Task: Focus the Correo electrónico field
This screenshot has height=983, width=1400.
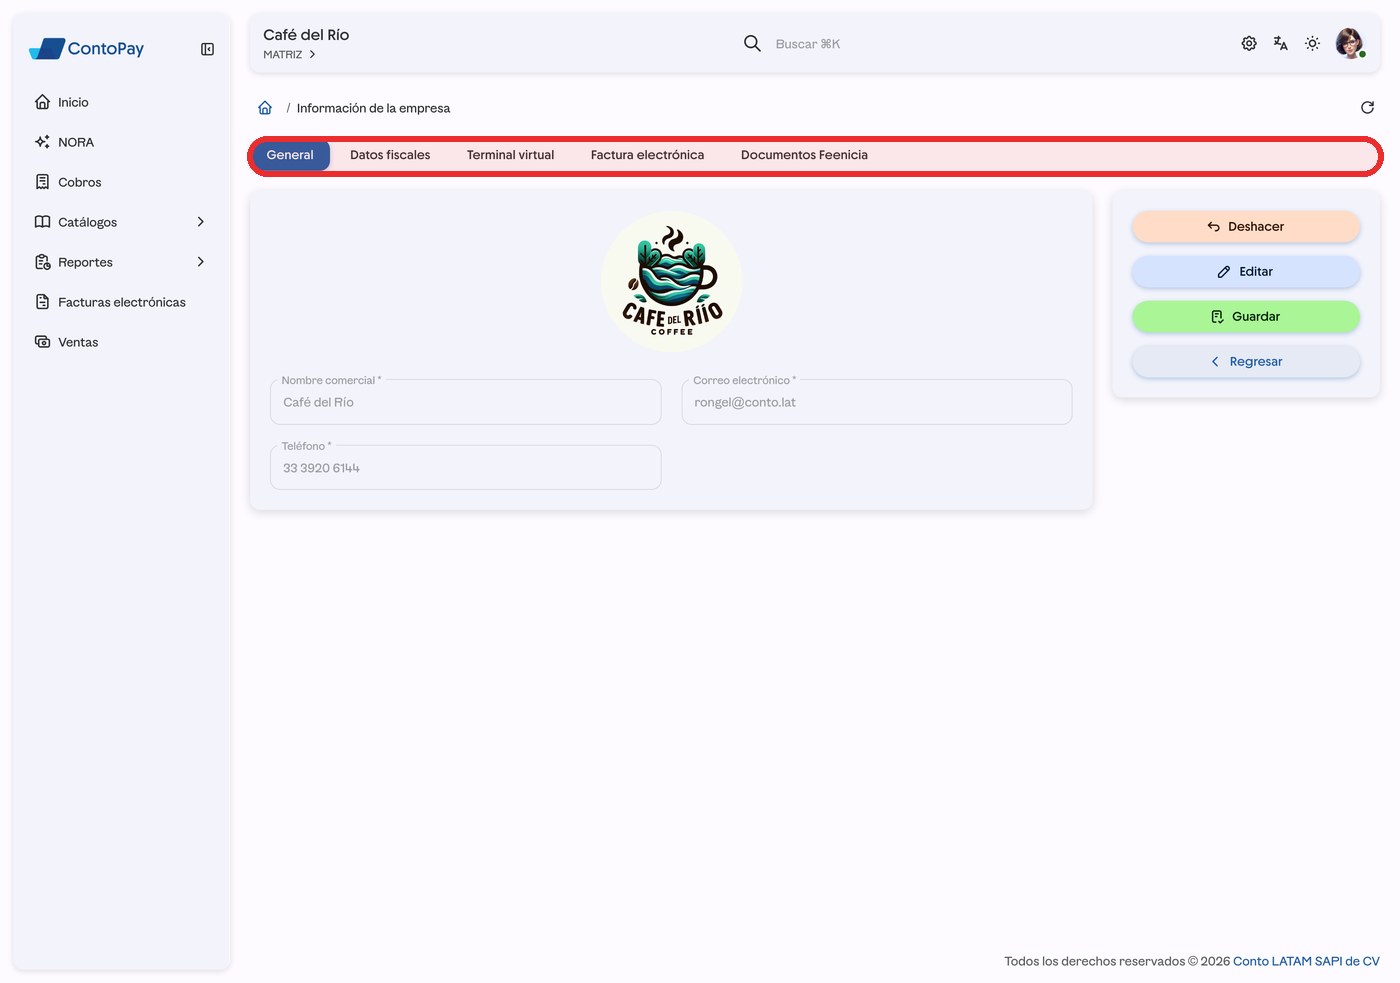Action: pyautogui.click(x=877, y=402)
